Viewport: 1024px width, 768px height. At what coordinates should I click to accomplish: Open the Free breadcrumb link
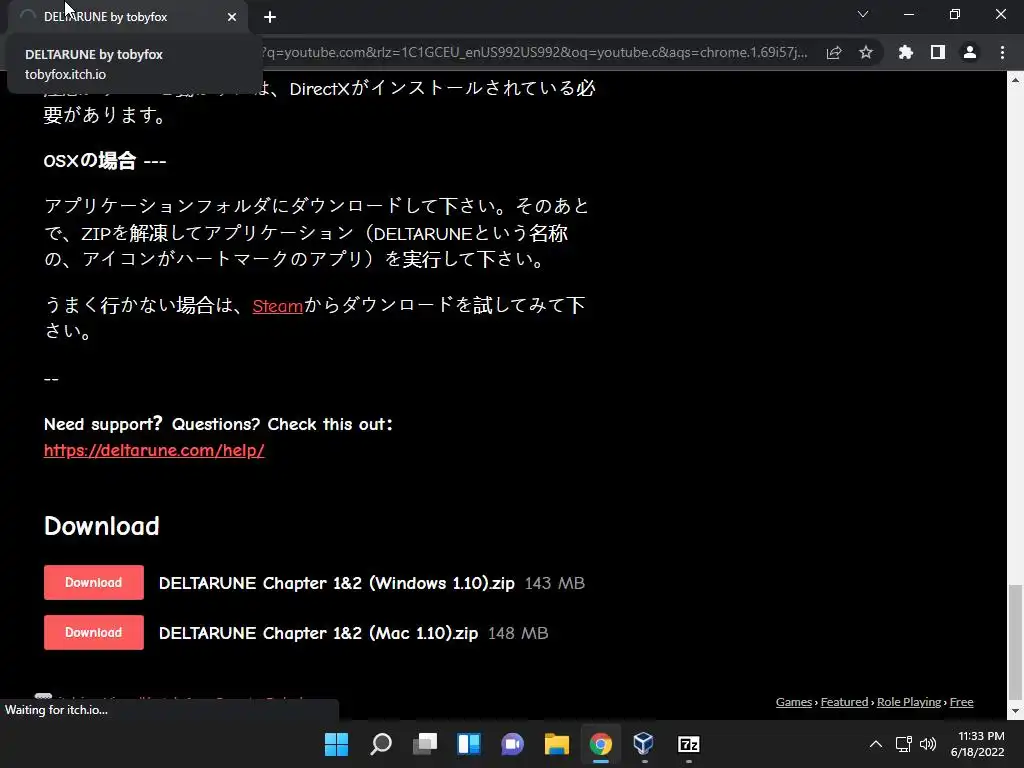(961, 702)
